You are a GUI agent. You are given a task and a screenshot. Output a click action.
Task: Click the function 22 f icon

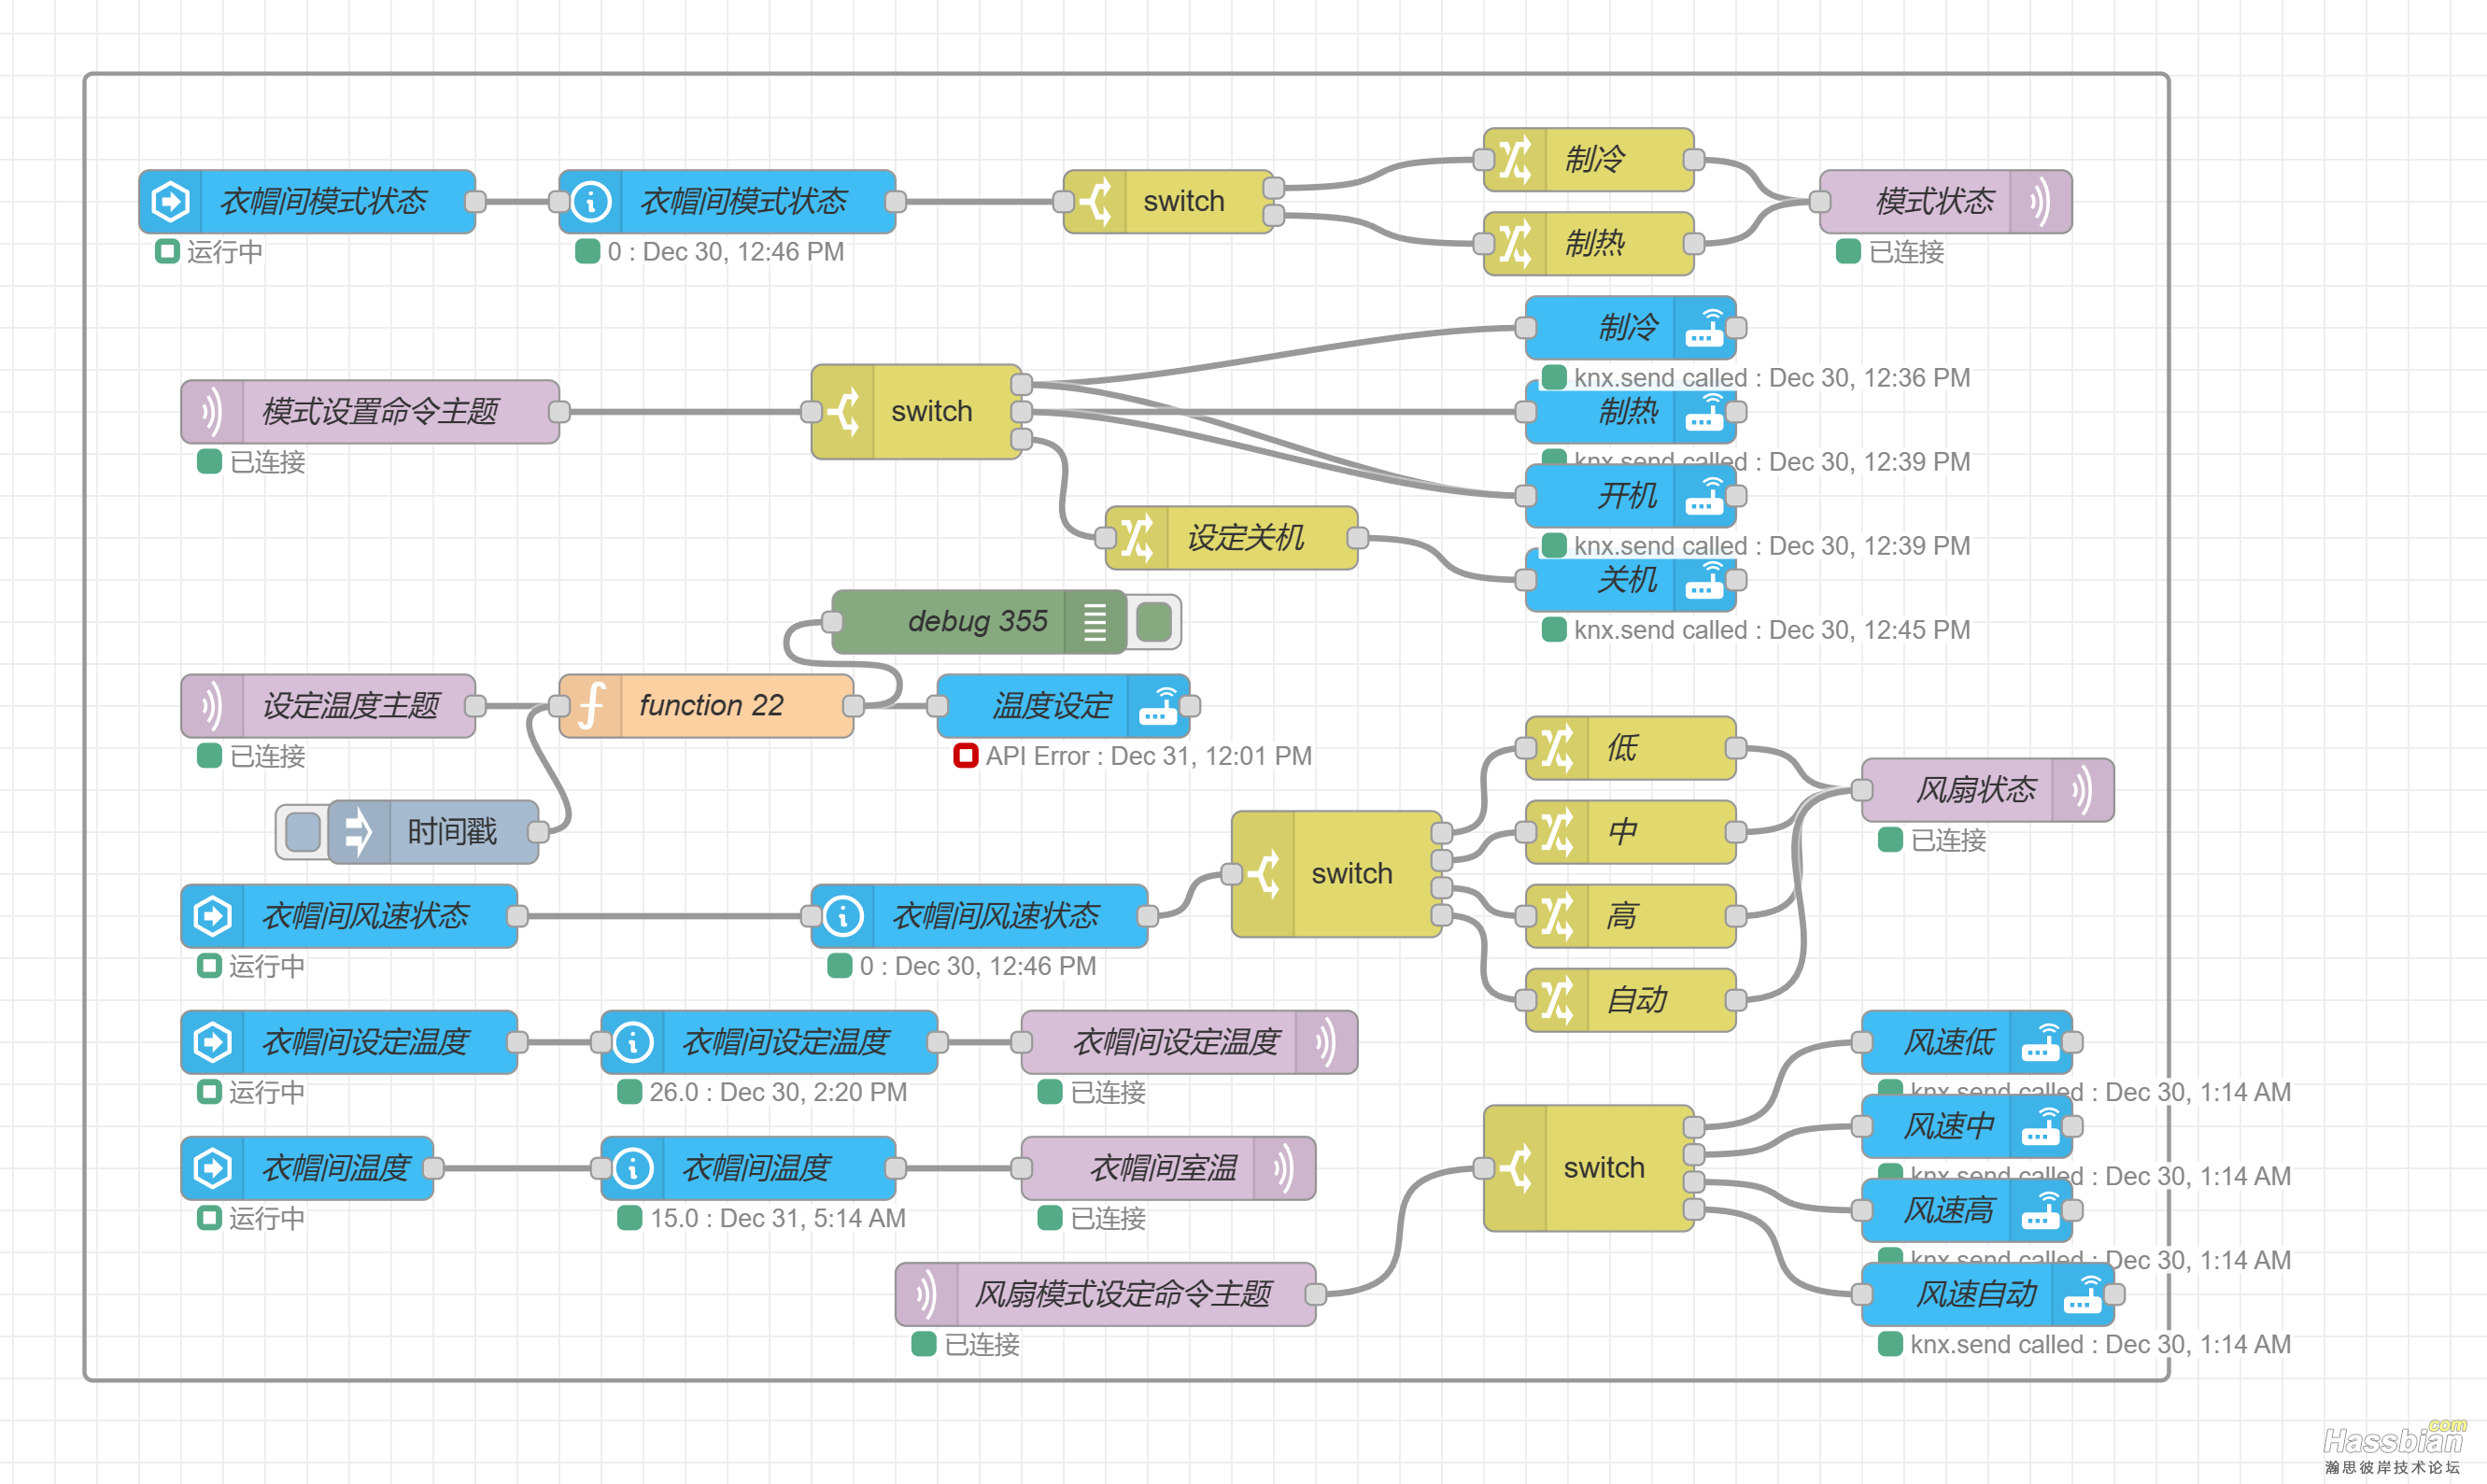point(591,706)
